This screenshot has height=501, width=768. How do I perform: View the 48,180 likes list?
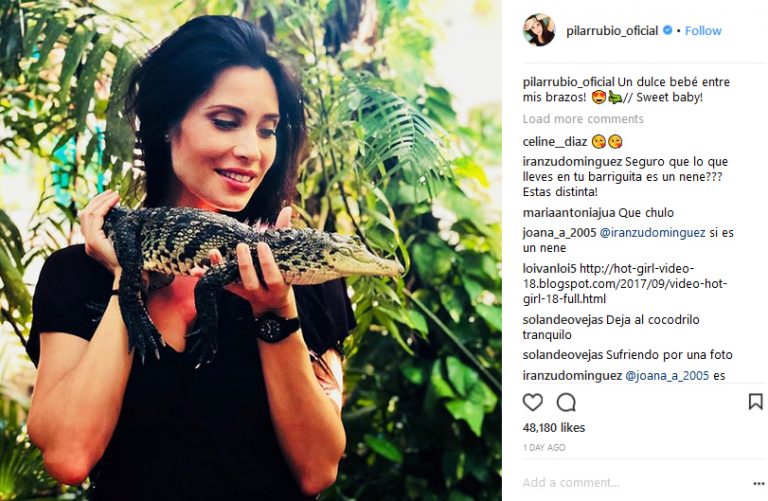click(553, 428)
